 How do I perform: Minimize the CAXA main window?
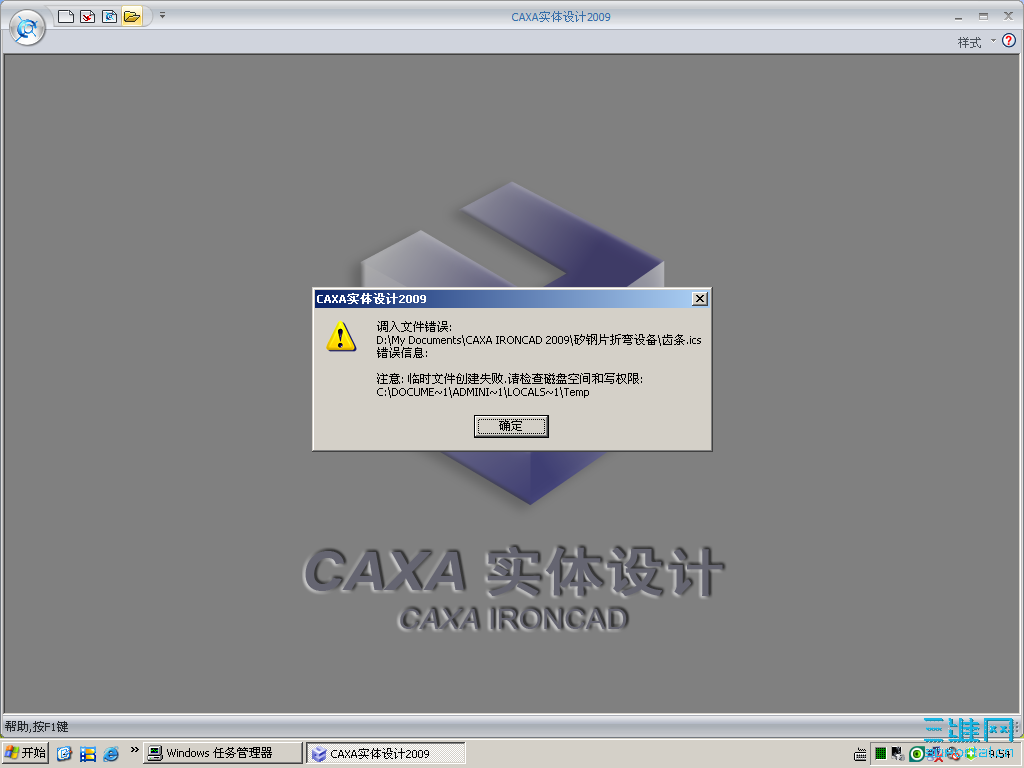[x=958, y=17]
